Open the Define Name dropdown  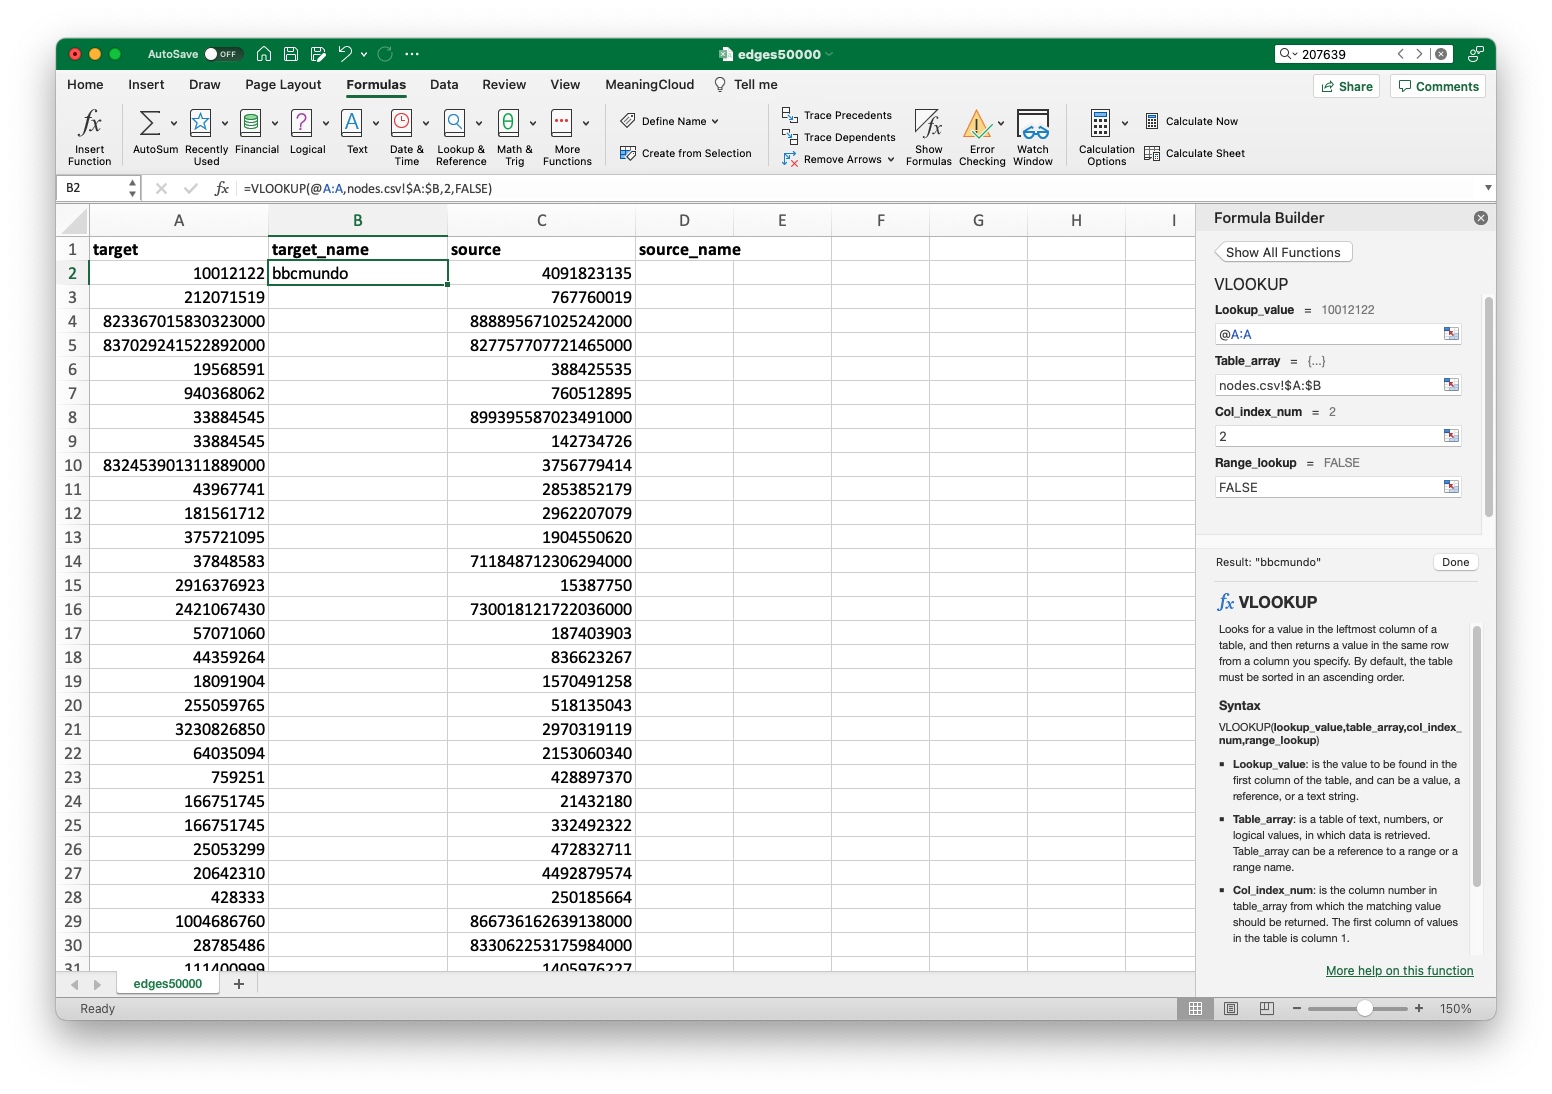coord(672,120)
